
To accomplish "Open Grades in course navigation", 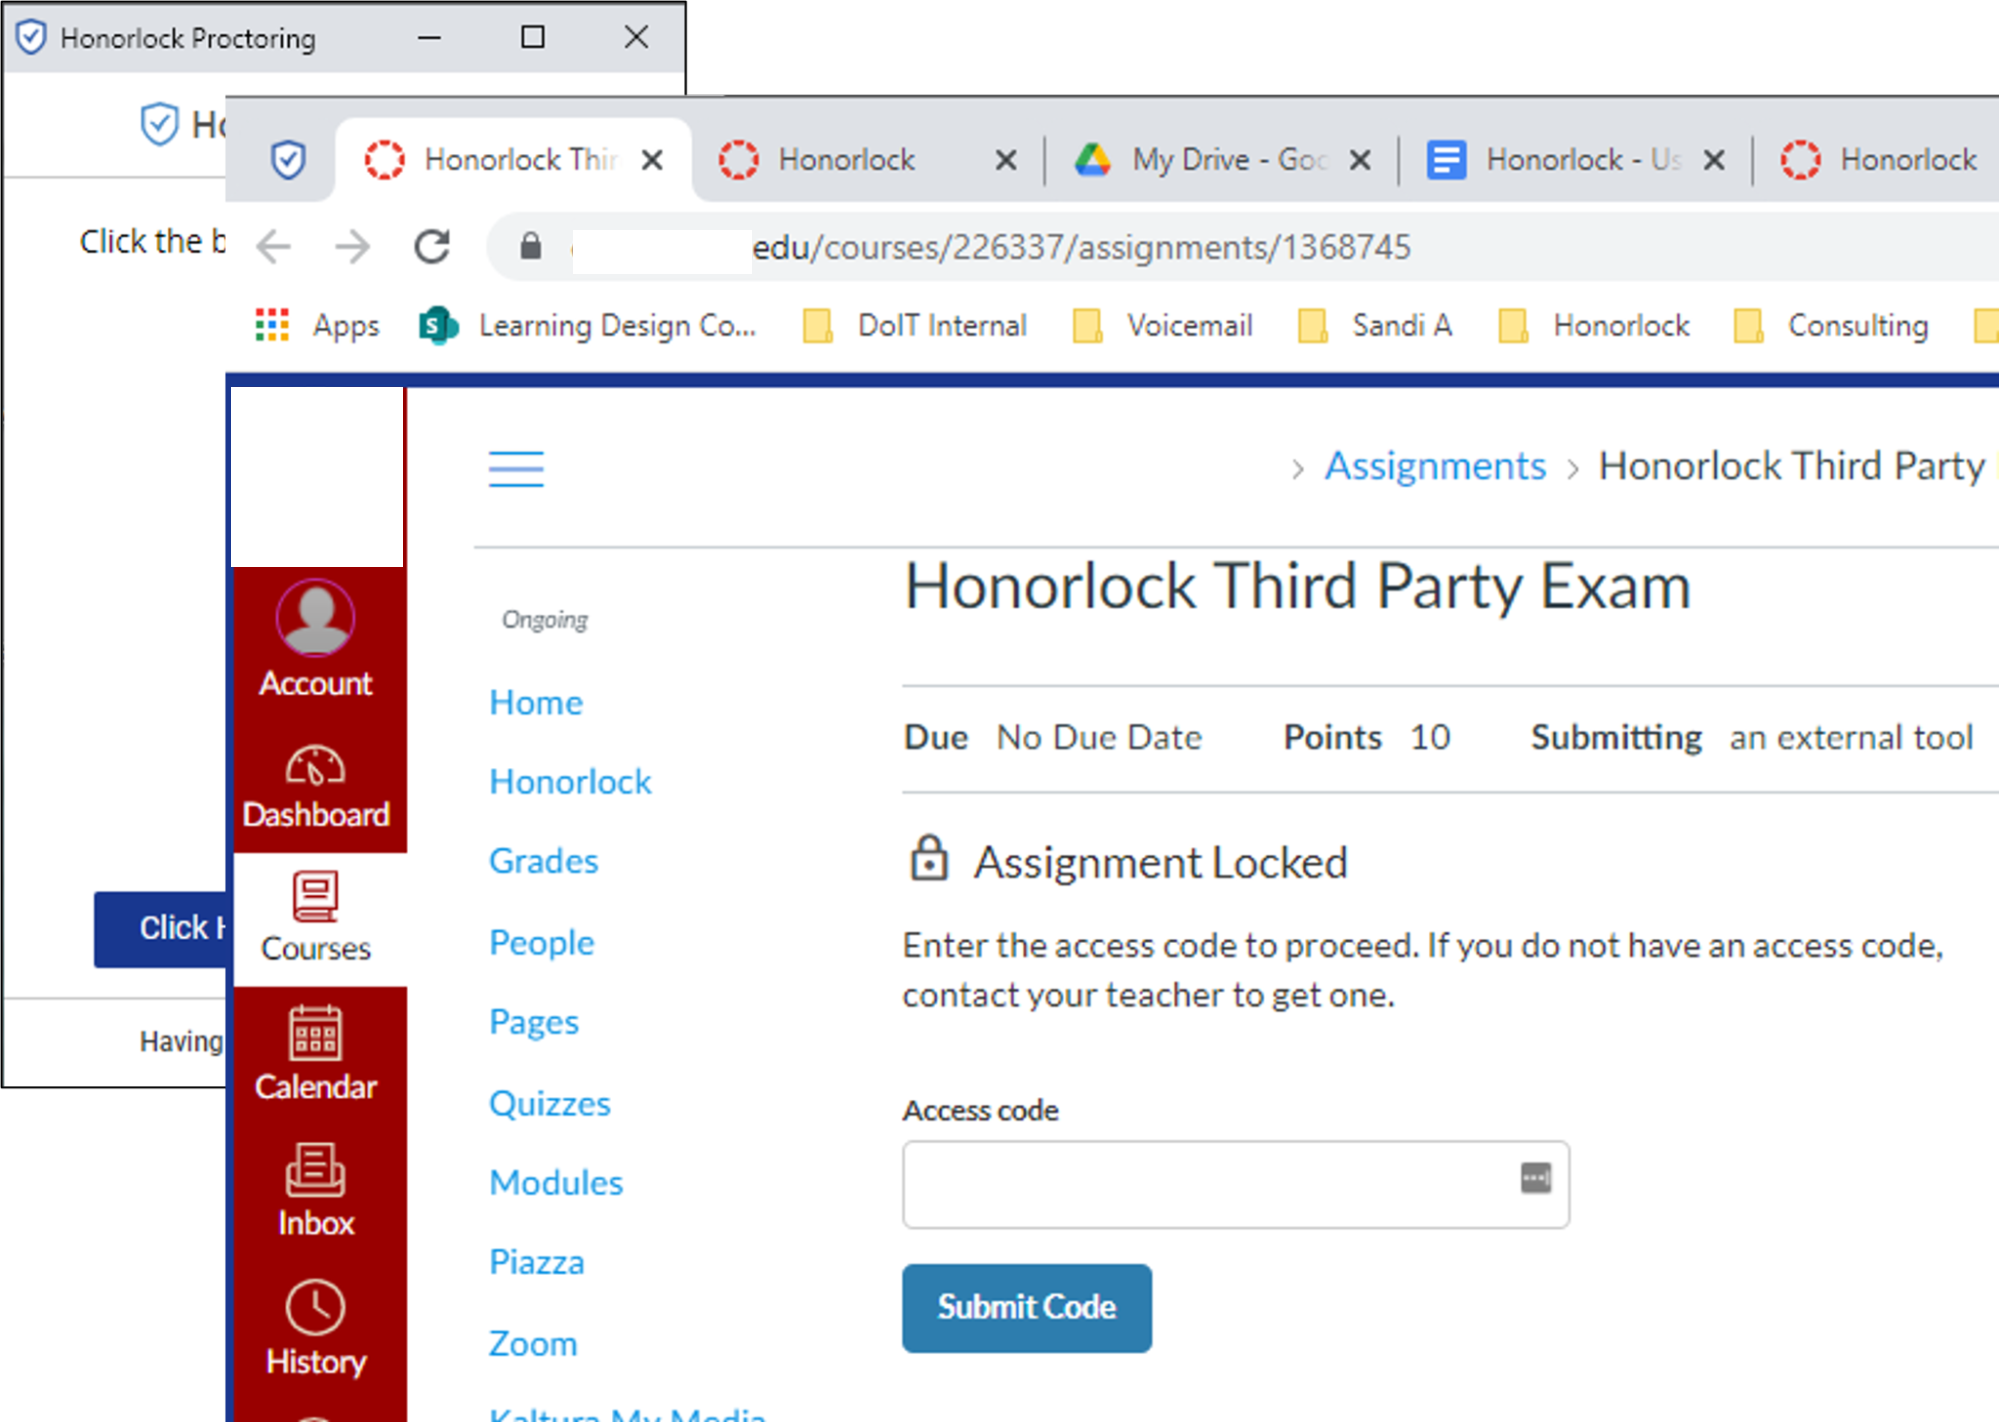I will tap(543, 861).
